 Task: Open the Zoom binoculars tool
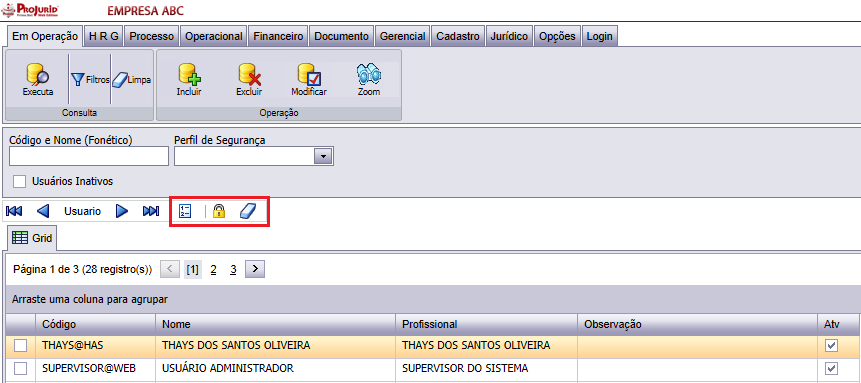[x=369, y=80]
